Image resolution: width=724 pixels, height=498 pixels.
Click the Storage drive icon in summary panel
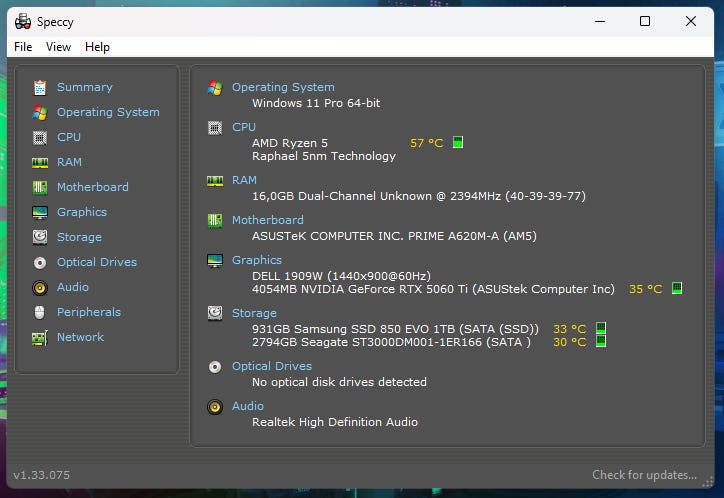click(x=215, y=313)
